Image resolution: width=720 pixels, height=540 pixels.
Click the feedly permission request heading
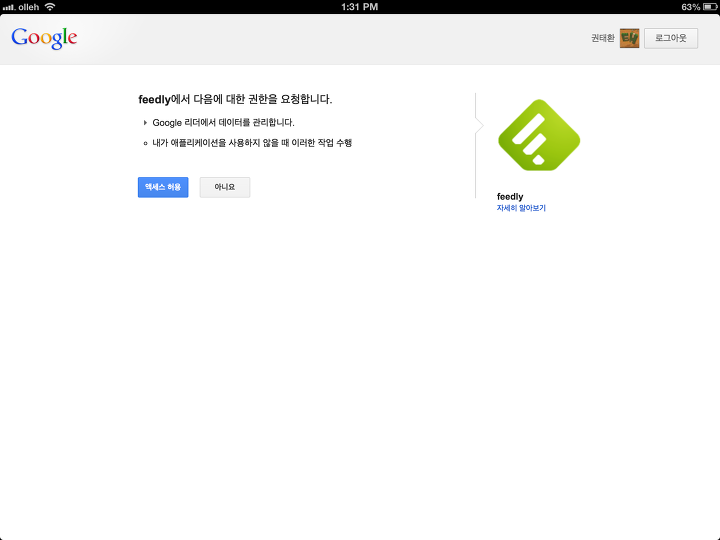pos(235,99)
